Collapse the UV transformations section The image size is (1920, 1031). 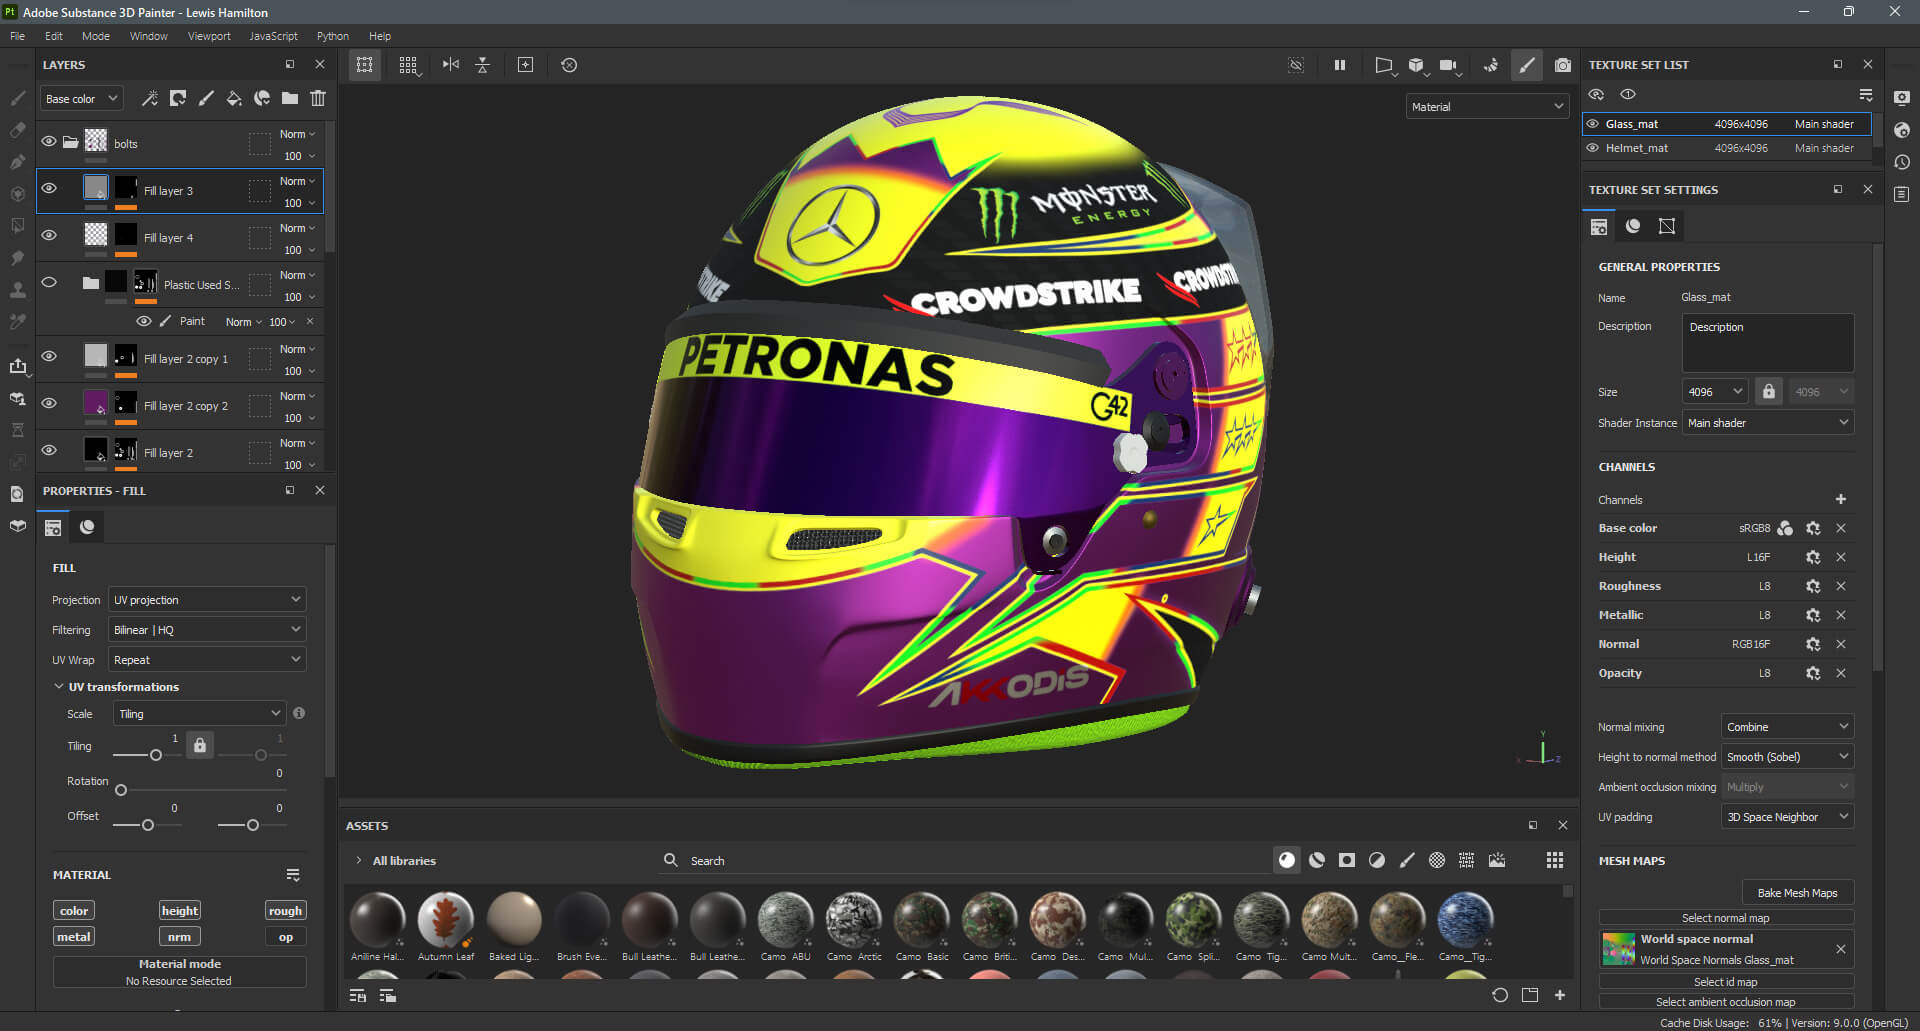(x=59, y=687)
